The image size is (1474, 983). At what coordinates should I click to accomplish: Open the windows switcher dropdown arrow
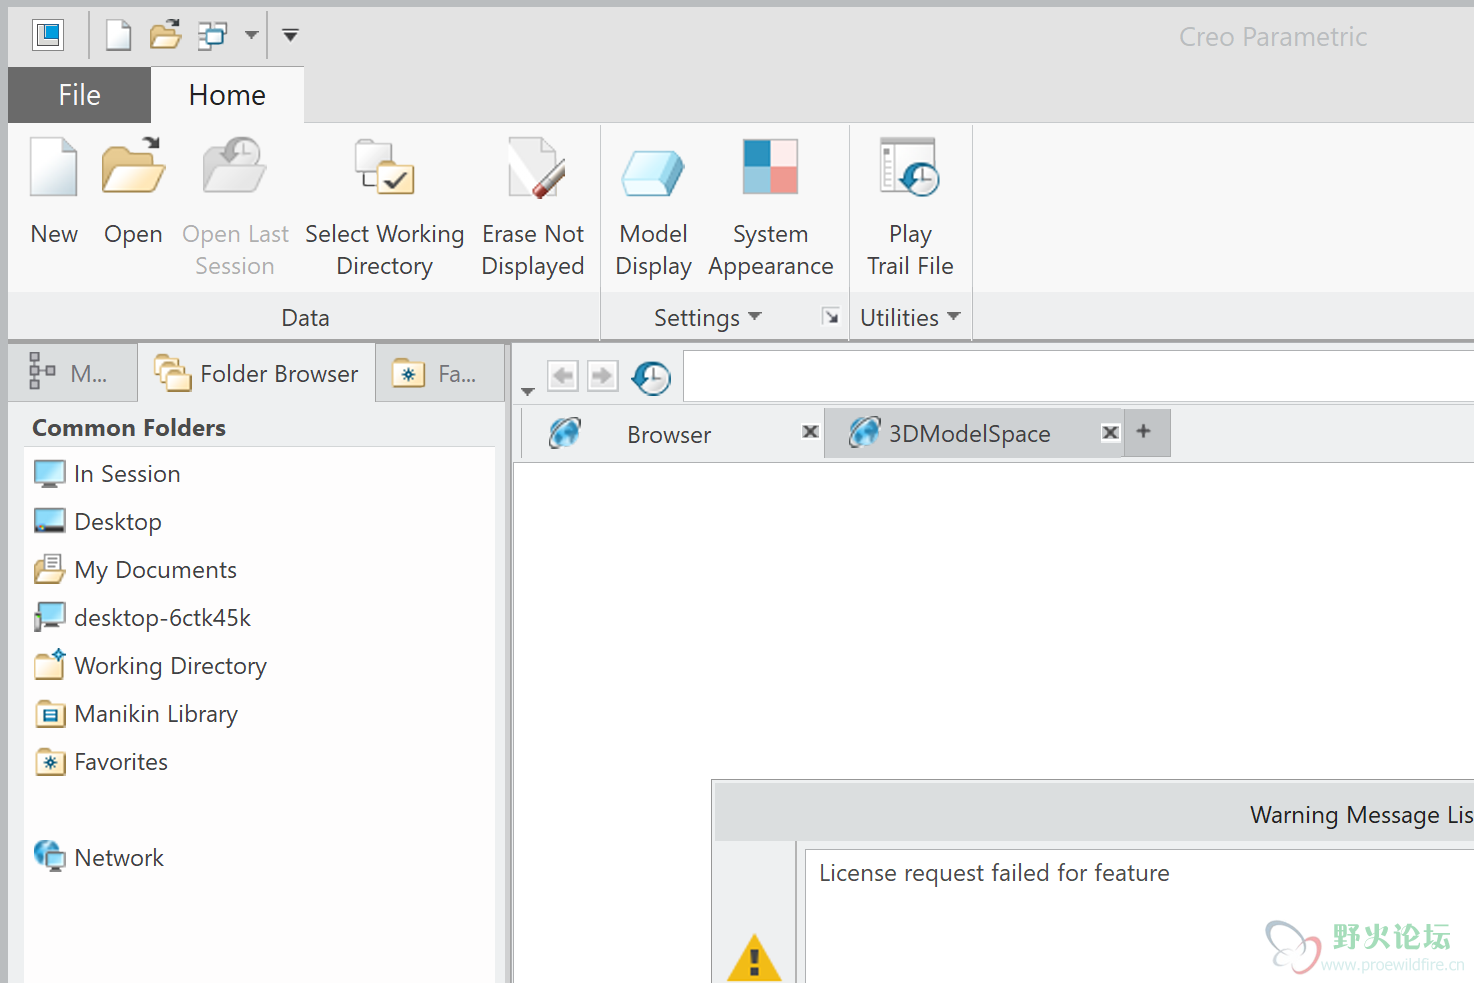(252, 36)
